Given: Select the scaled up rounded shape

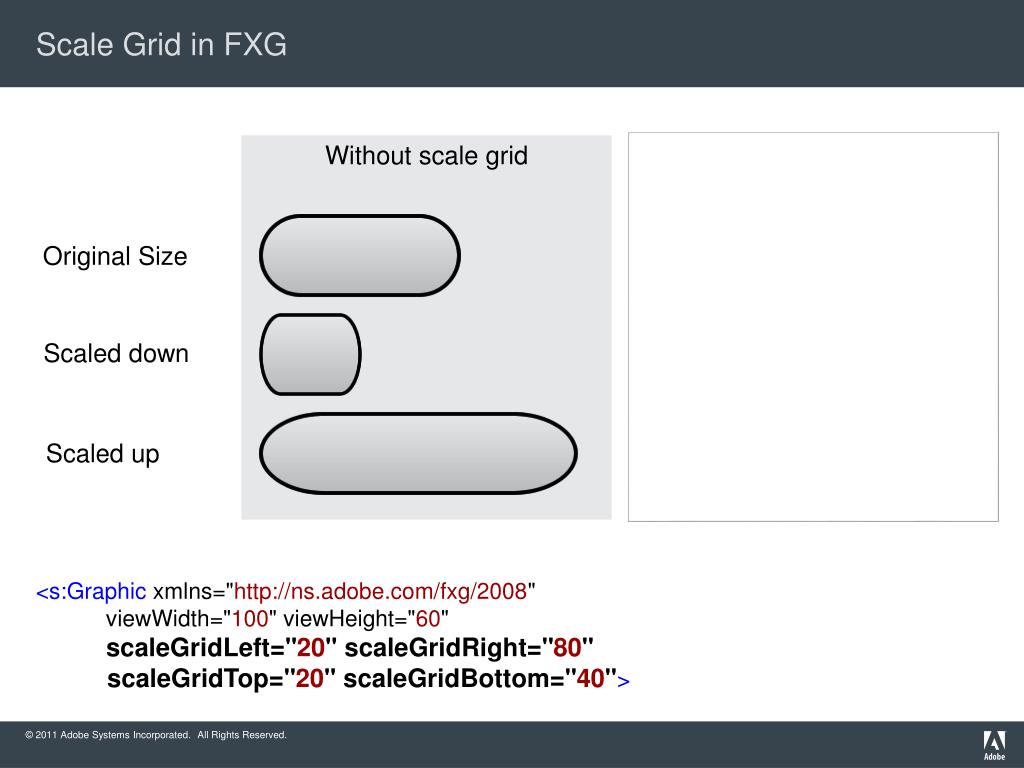Looking at the screenshot, I should (x=418, y=453).
